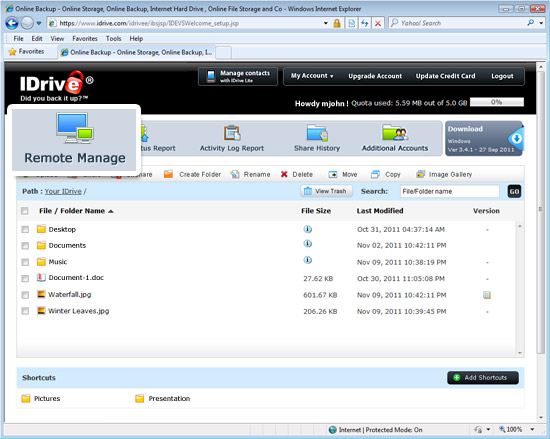Image resolution: width=550 pixels, height=439 pixels.
Task: Open the zoom level 100% dropdown
Action: point(532,429)
